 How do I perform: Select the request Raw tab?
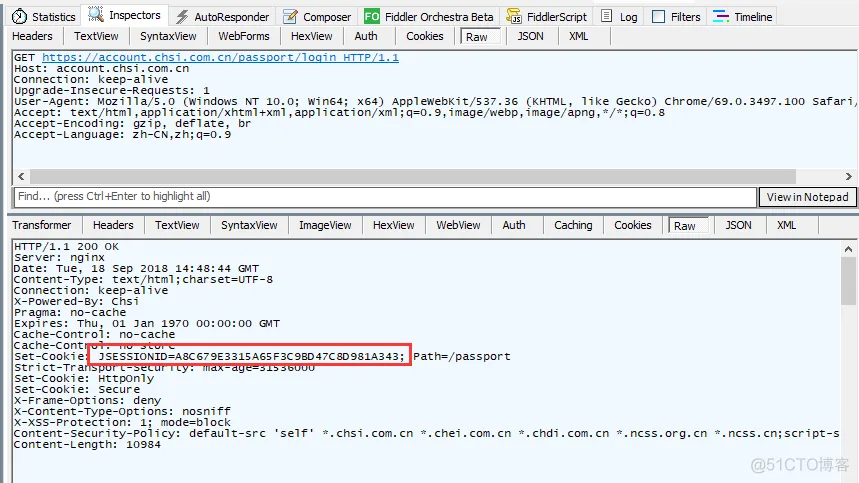(x=480, y=37)
